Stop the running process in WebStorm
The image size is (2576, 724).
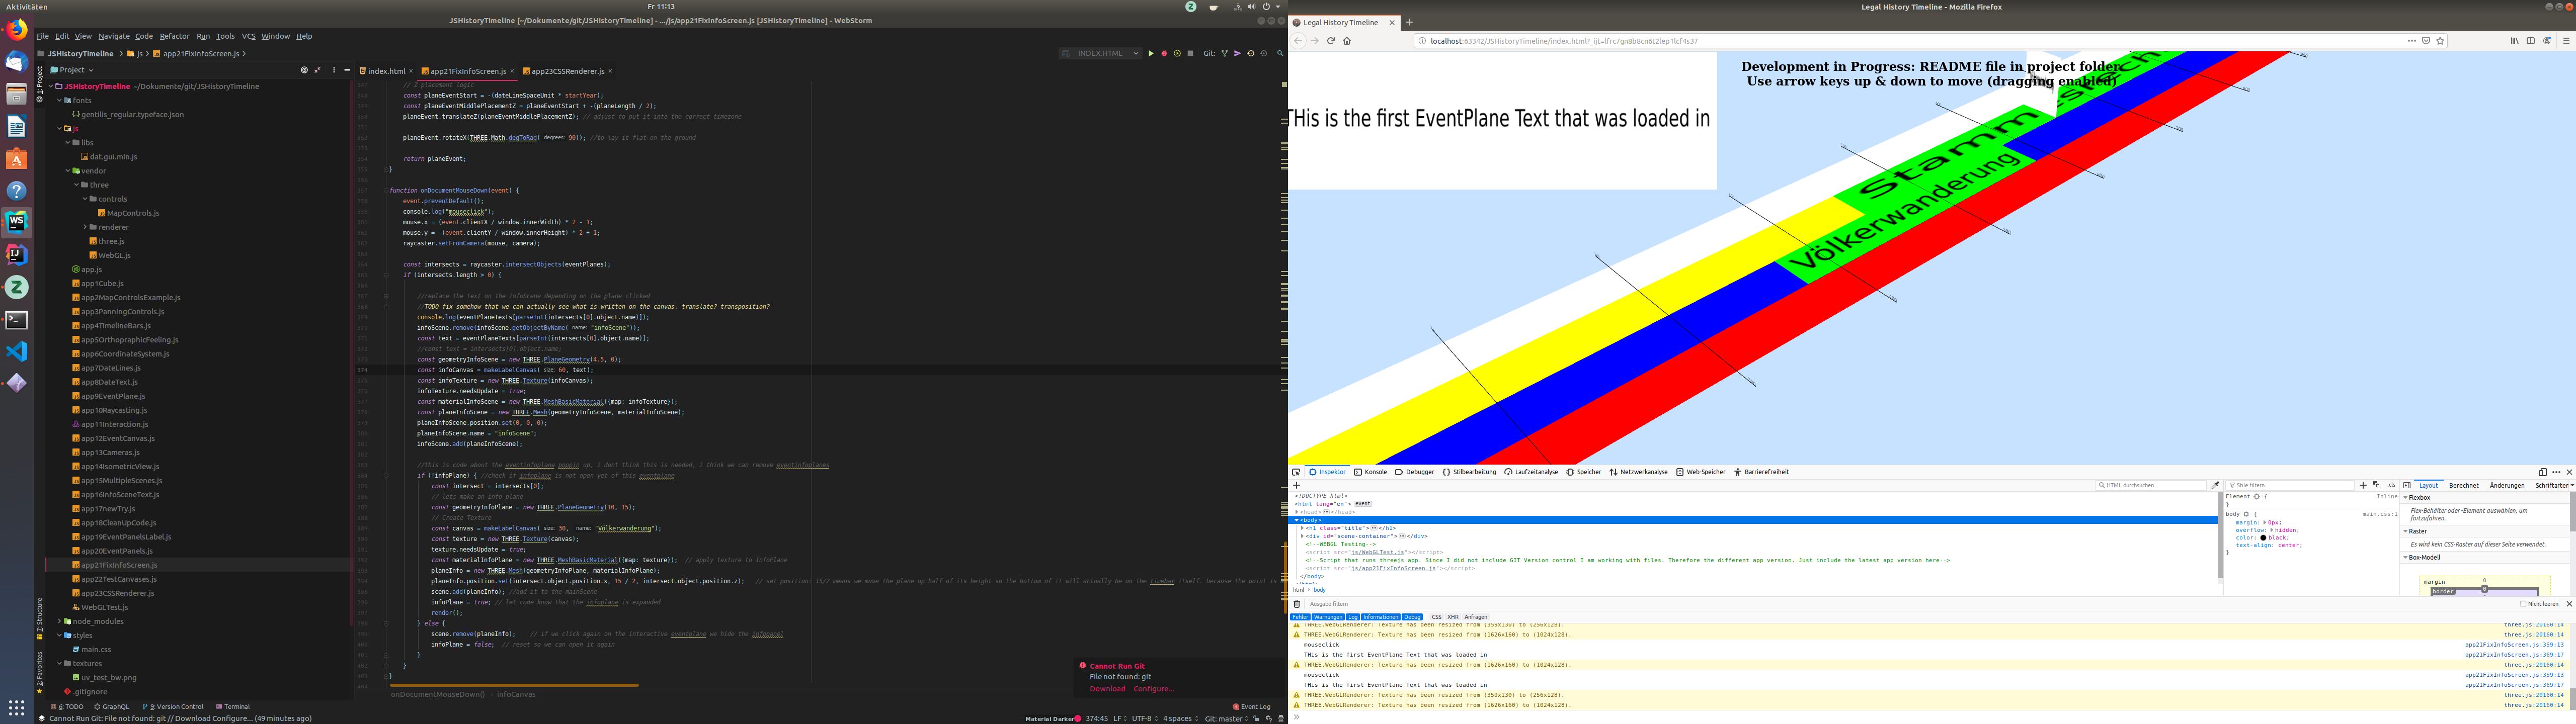pos(1190,54)
